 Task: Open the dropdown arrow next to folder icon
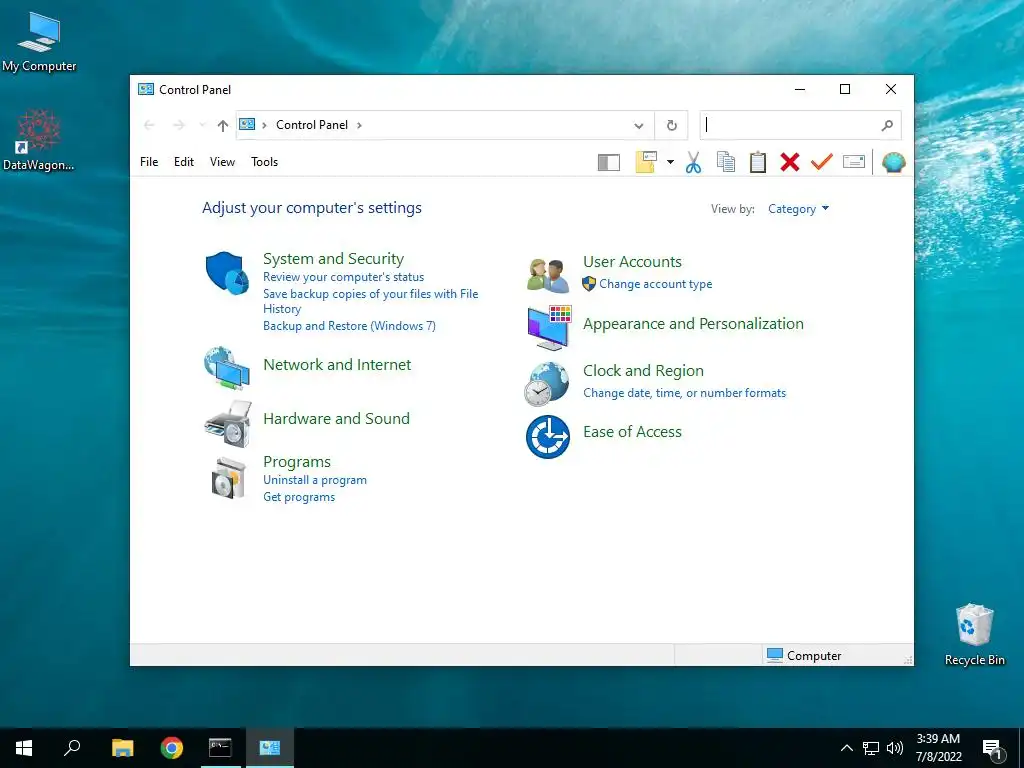[x=670, y=162]
